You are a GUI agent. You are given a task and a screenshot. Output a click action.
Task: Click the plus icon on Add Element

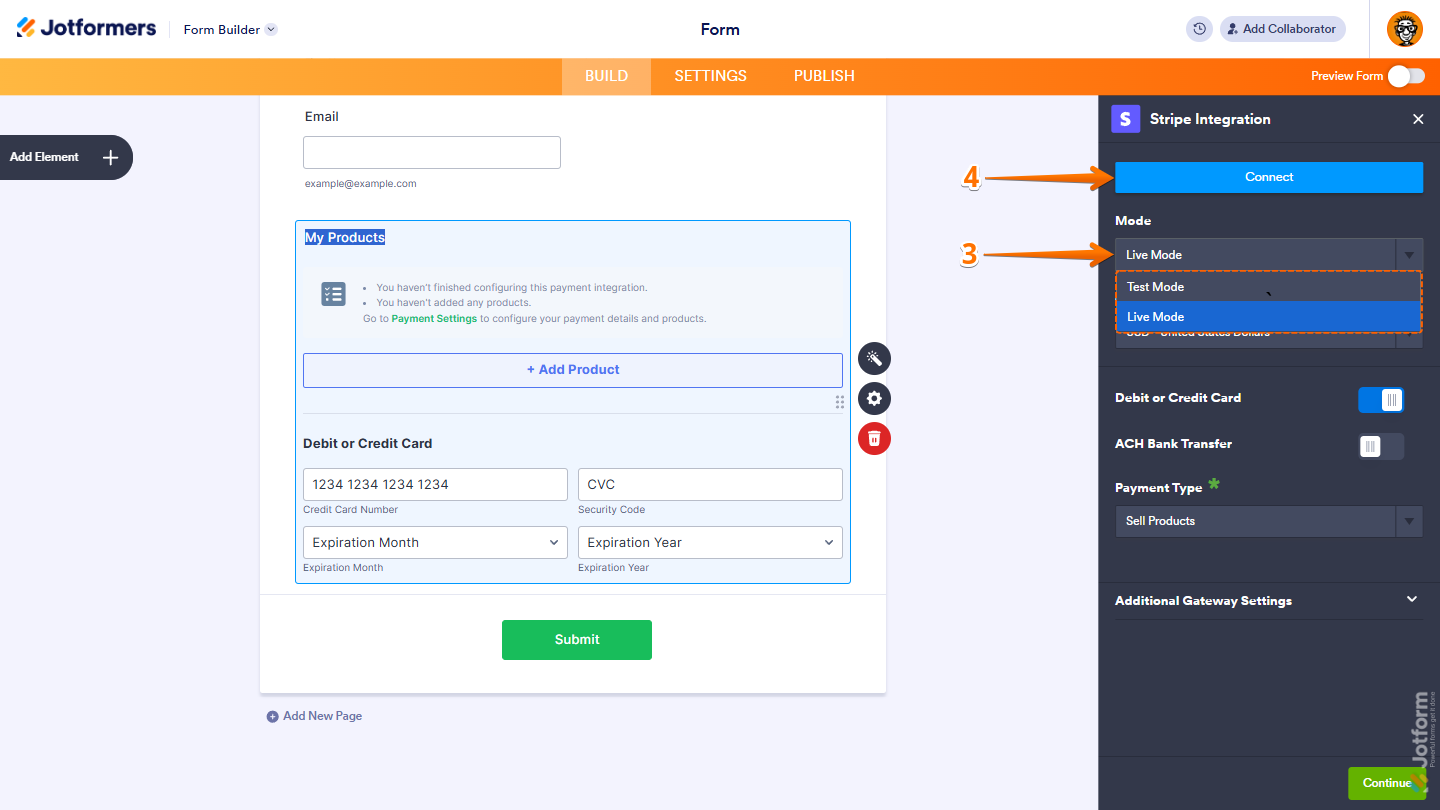[110, 158]
